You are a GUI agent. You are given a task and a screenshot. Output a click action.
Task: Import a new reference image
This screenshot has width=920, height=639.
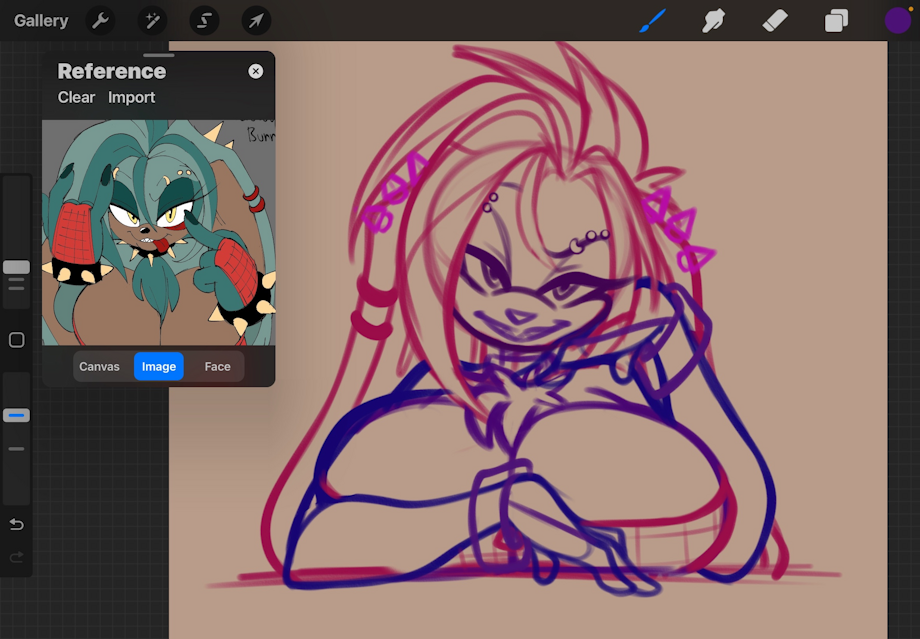click(132, 97)
